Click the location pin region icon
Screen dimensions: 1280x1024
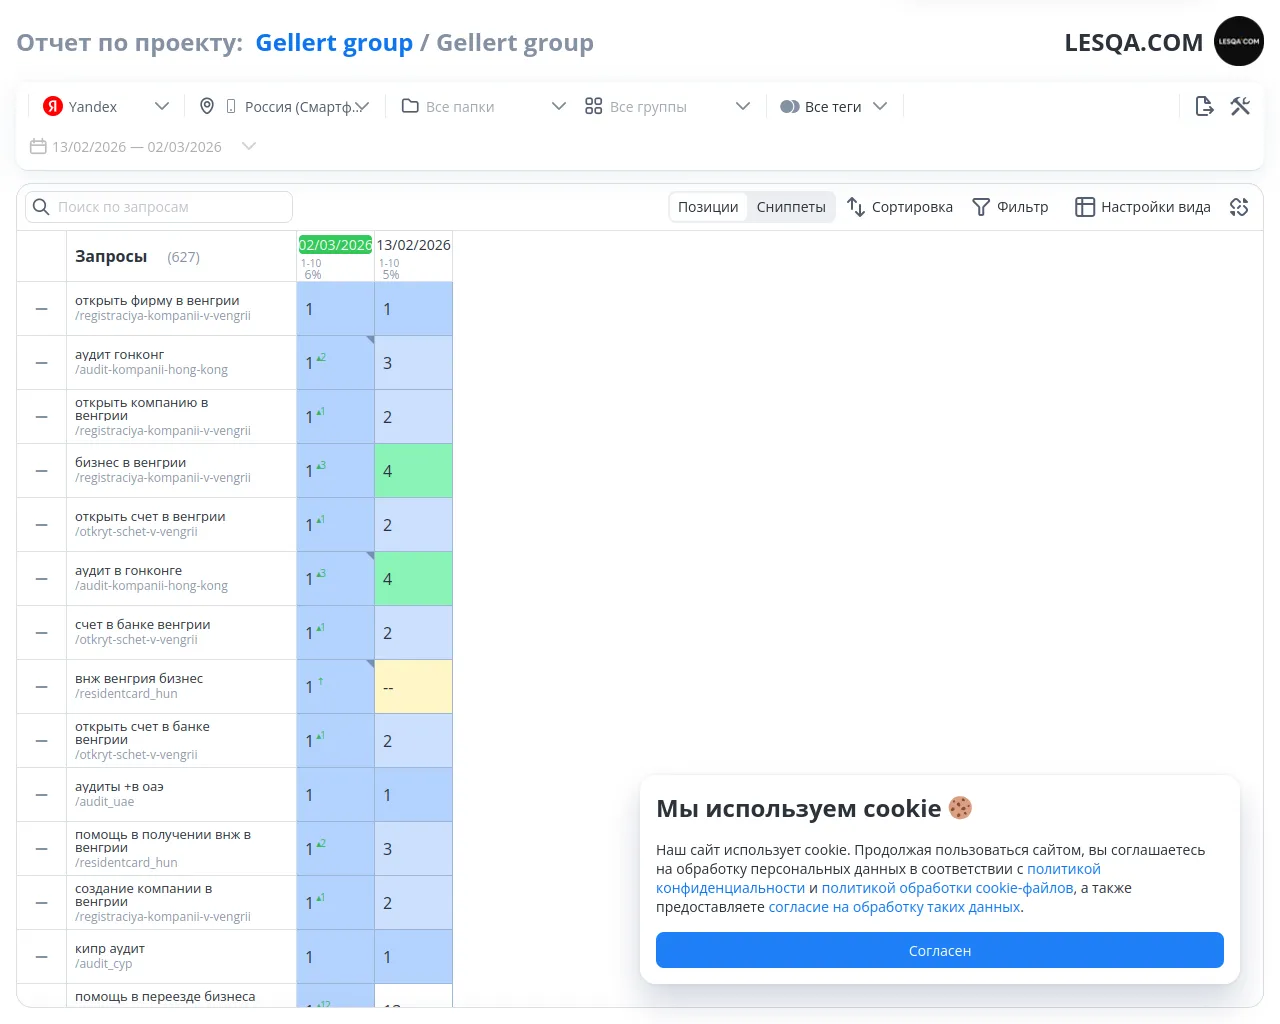[207, 106]
